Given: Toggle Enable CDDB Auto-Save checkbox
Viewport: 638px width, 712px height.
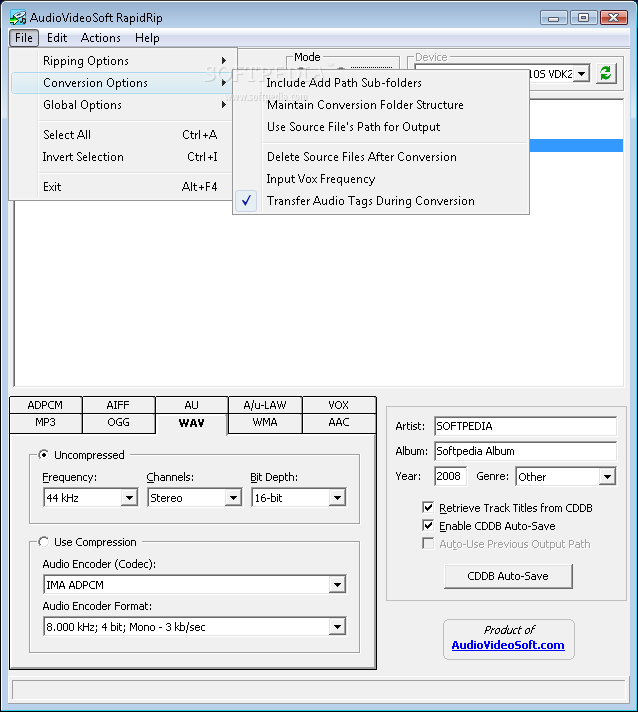Looking at the screenshot, I should 428,525.
